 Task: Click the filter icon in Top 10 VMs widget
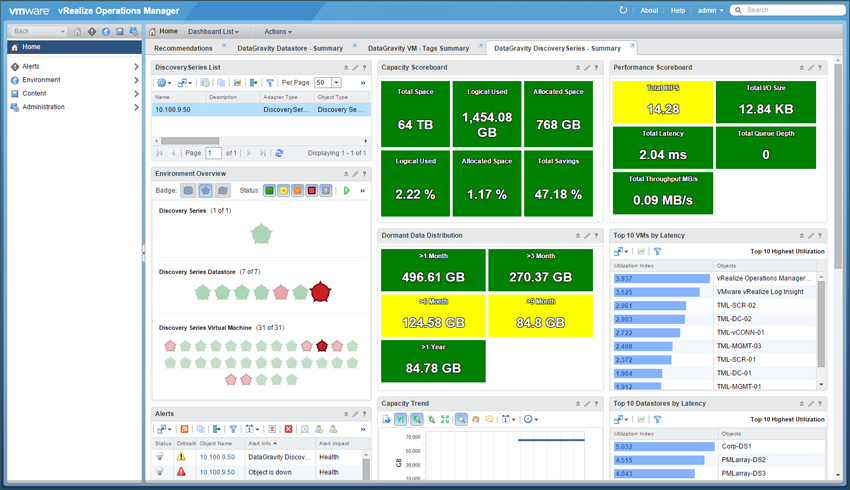(x=658, y=252)
